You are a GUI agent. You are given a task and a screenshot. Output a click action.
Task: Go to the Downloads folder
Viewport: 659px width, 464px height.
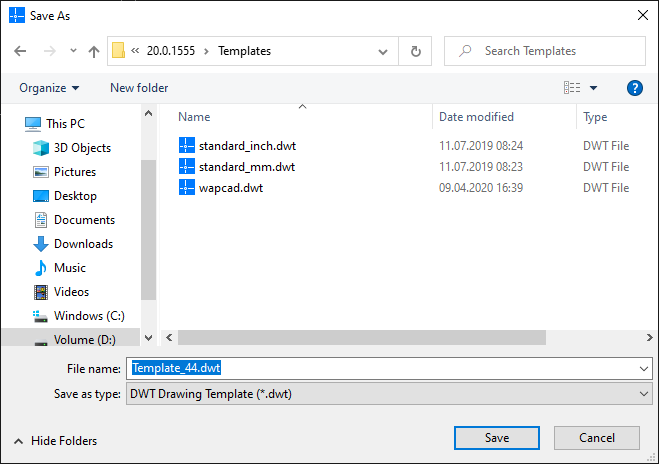[x=83, y=244]
